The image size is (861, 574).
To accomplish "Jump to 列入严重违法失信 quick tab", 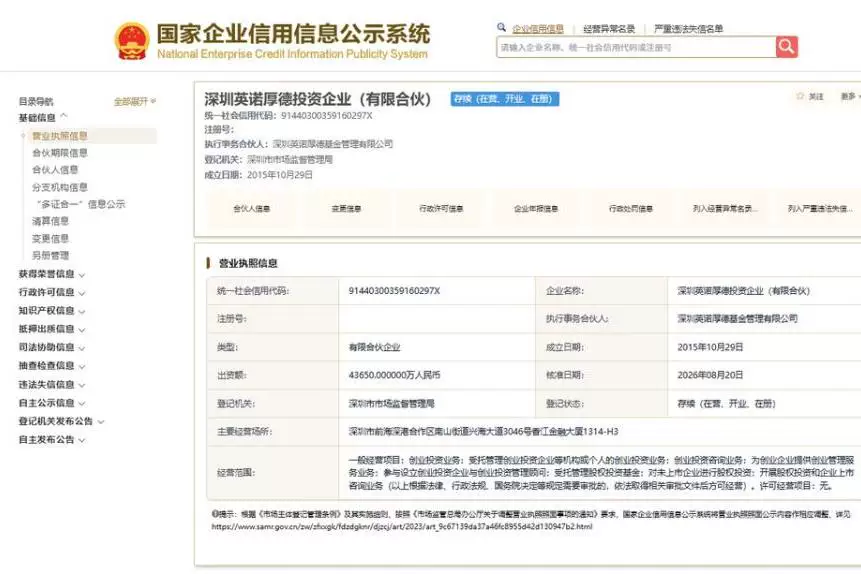I will (x=820, y=209).
